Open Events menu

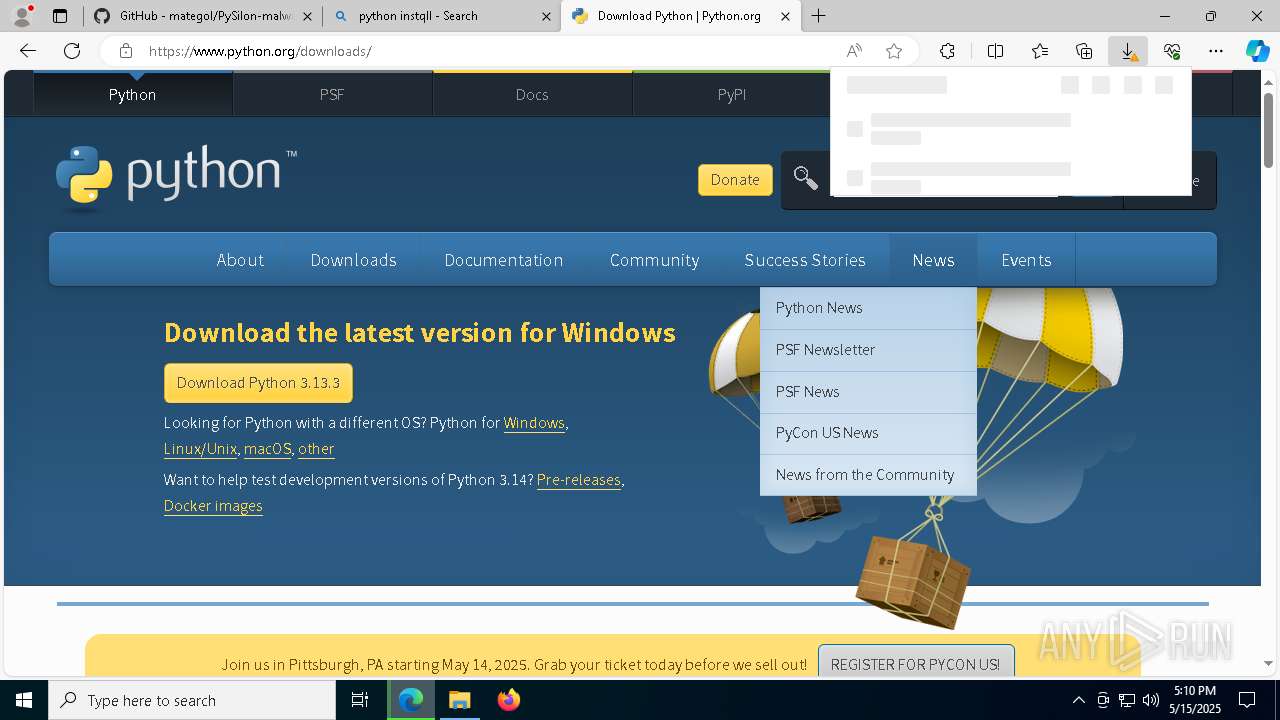1026,260
